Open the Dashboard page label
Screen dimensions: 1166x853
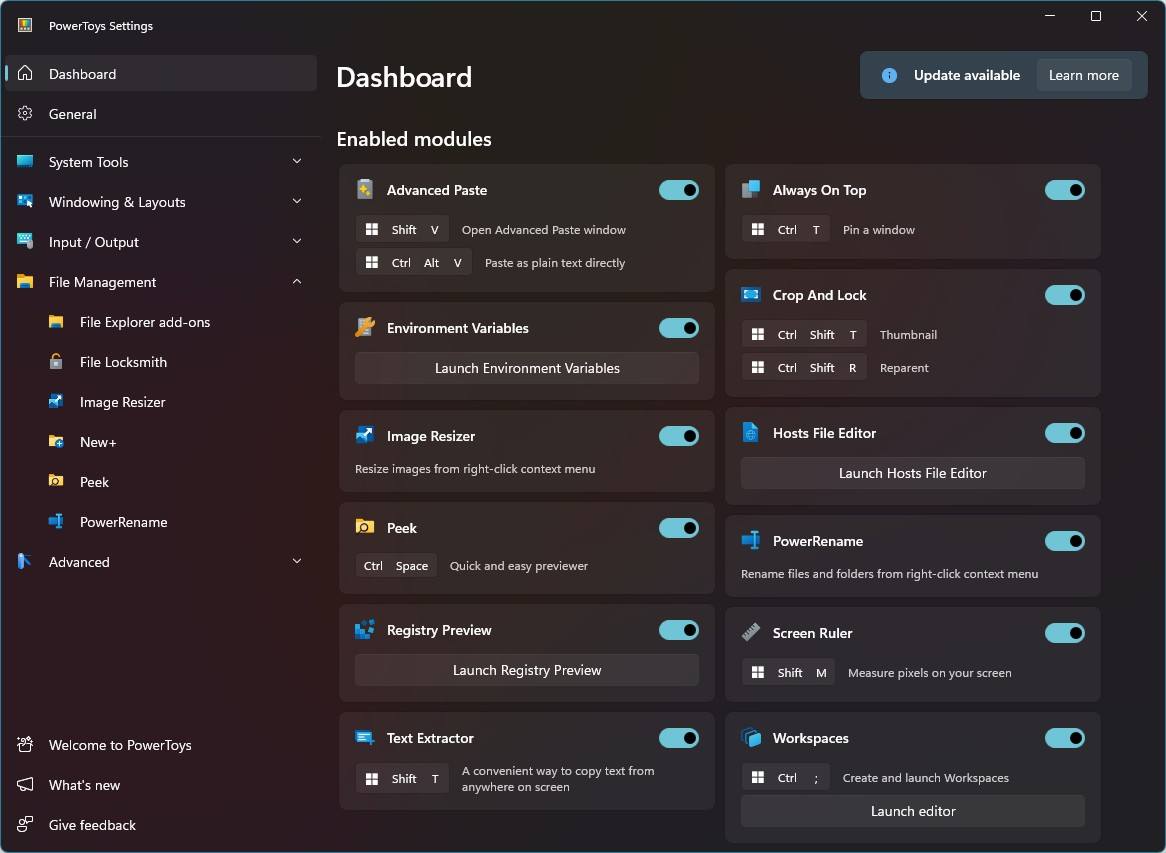[x=83, y=74]
